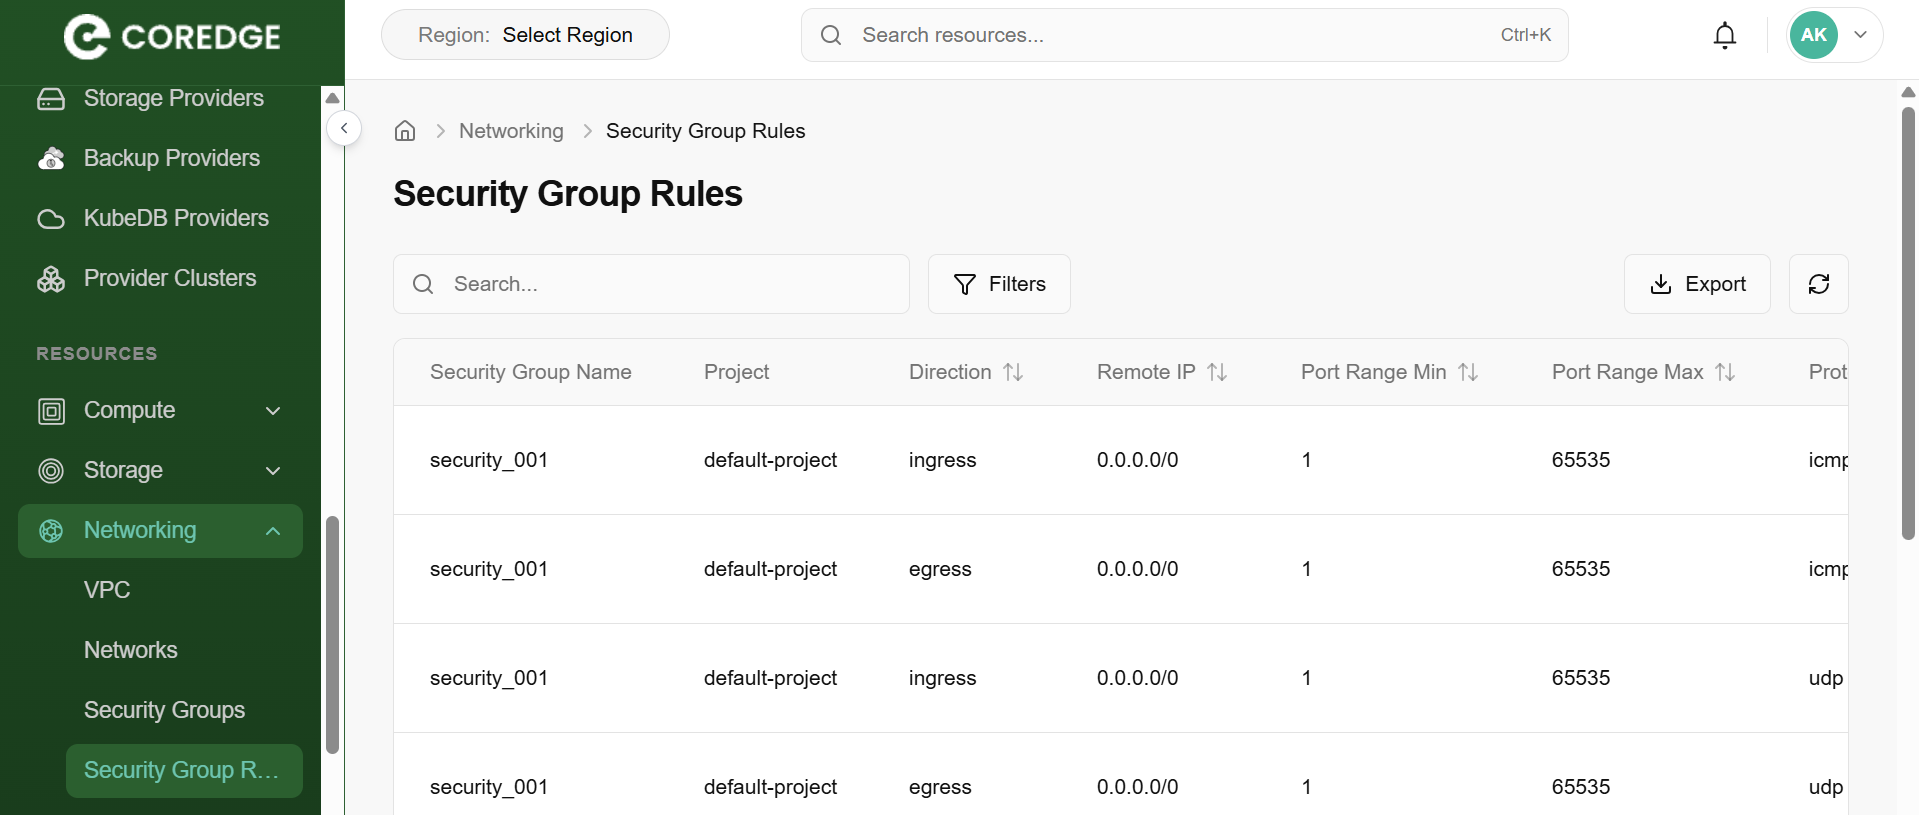
Task: Click the Export button
Action: [1697, 284]
